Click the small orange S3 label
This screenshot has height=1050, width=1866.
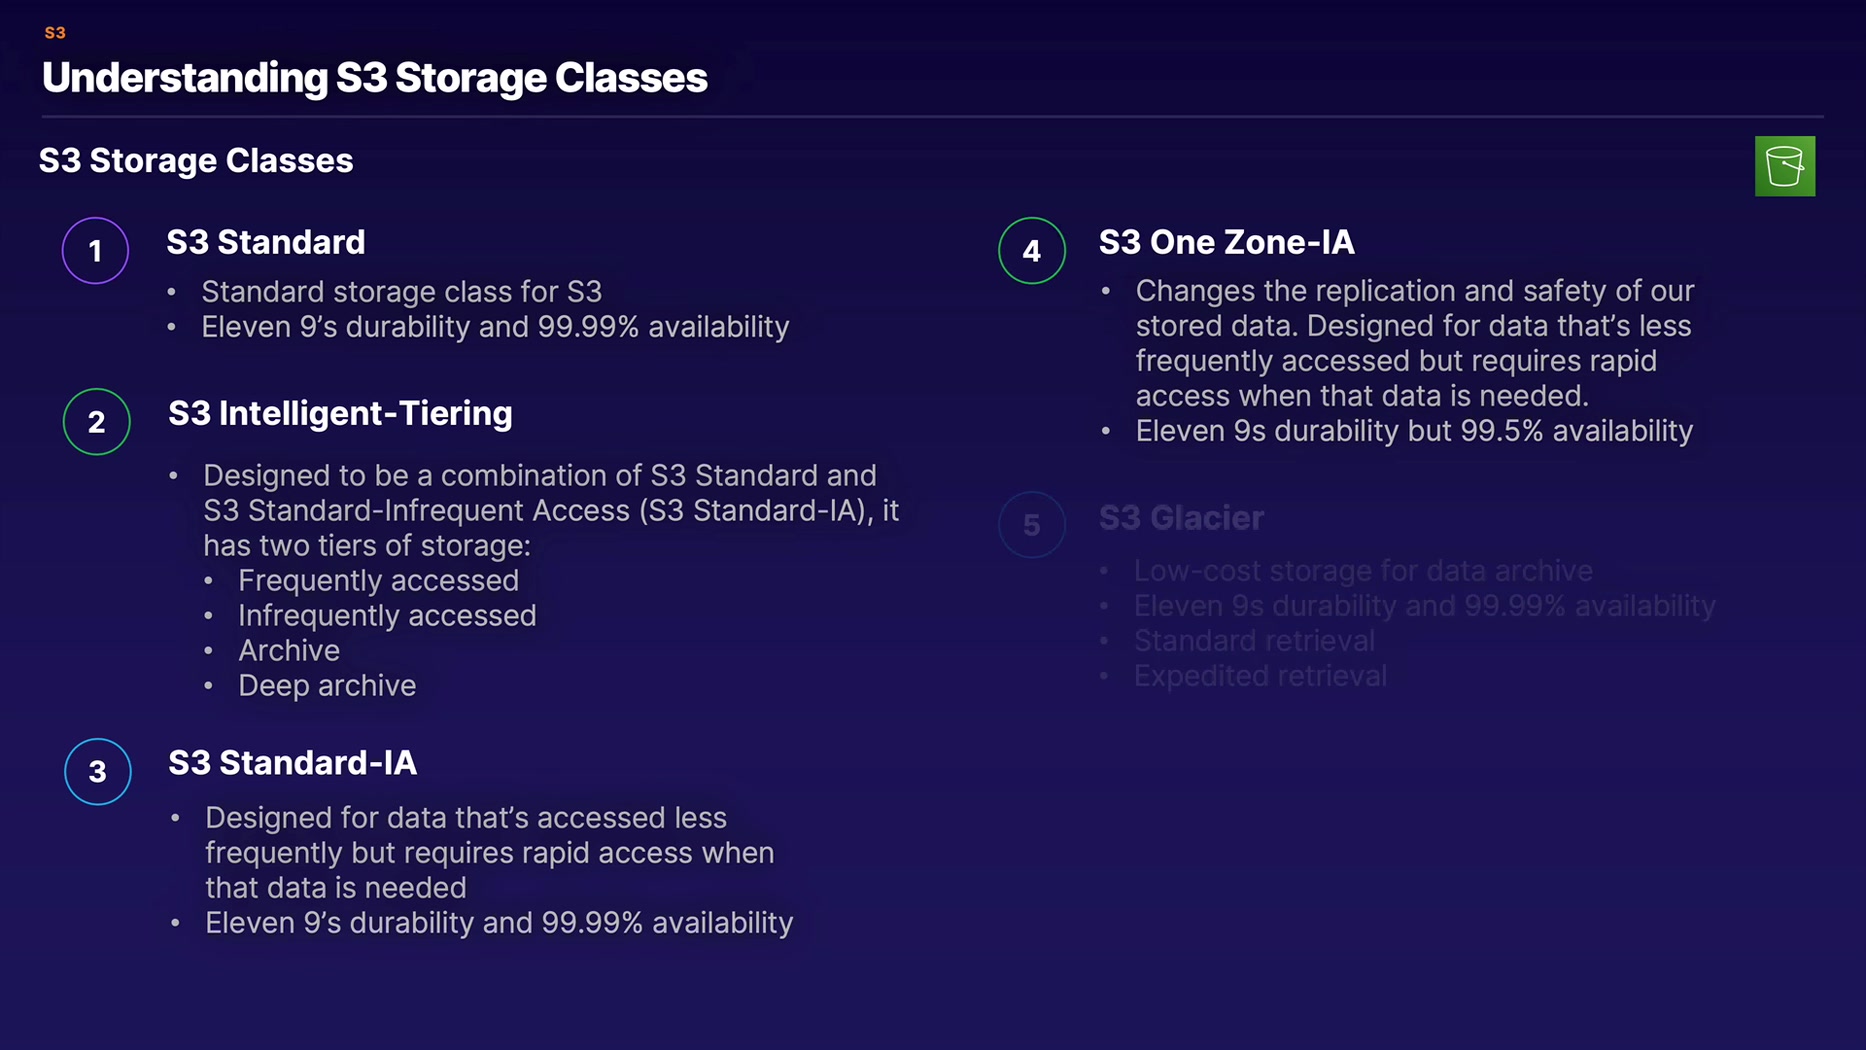tap(55, 33)
